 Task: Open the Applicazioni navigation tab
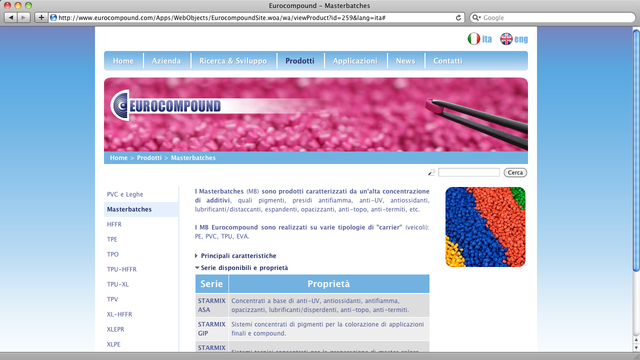point(355,61)
